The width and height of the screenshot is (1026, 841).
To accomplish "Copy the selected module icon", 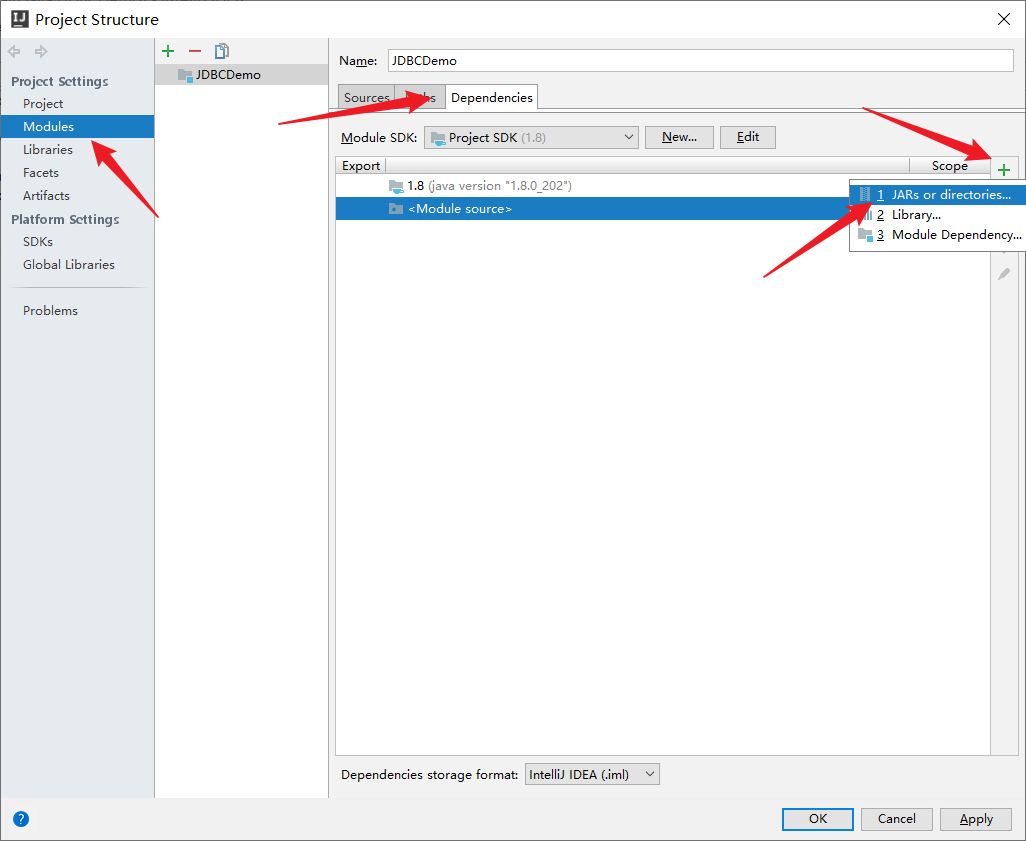I will [222, 51].
